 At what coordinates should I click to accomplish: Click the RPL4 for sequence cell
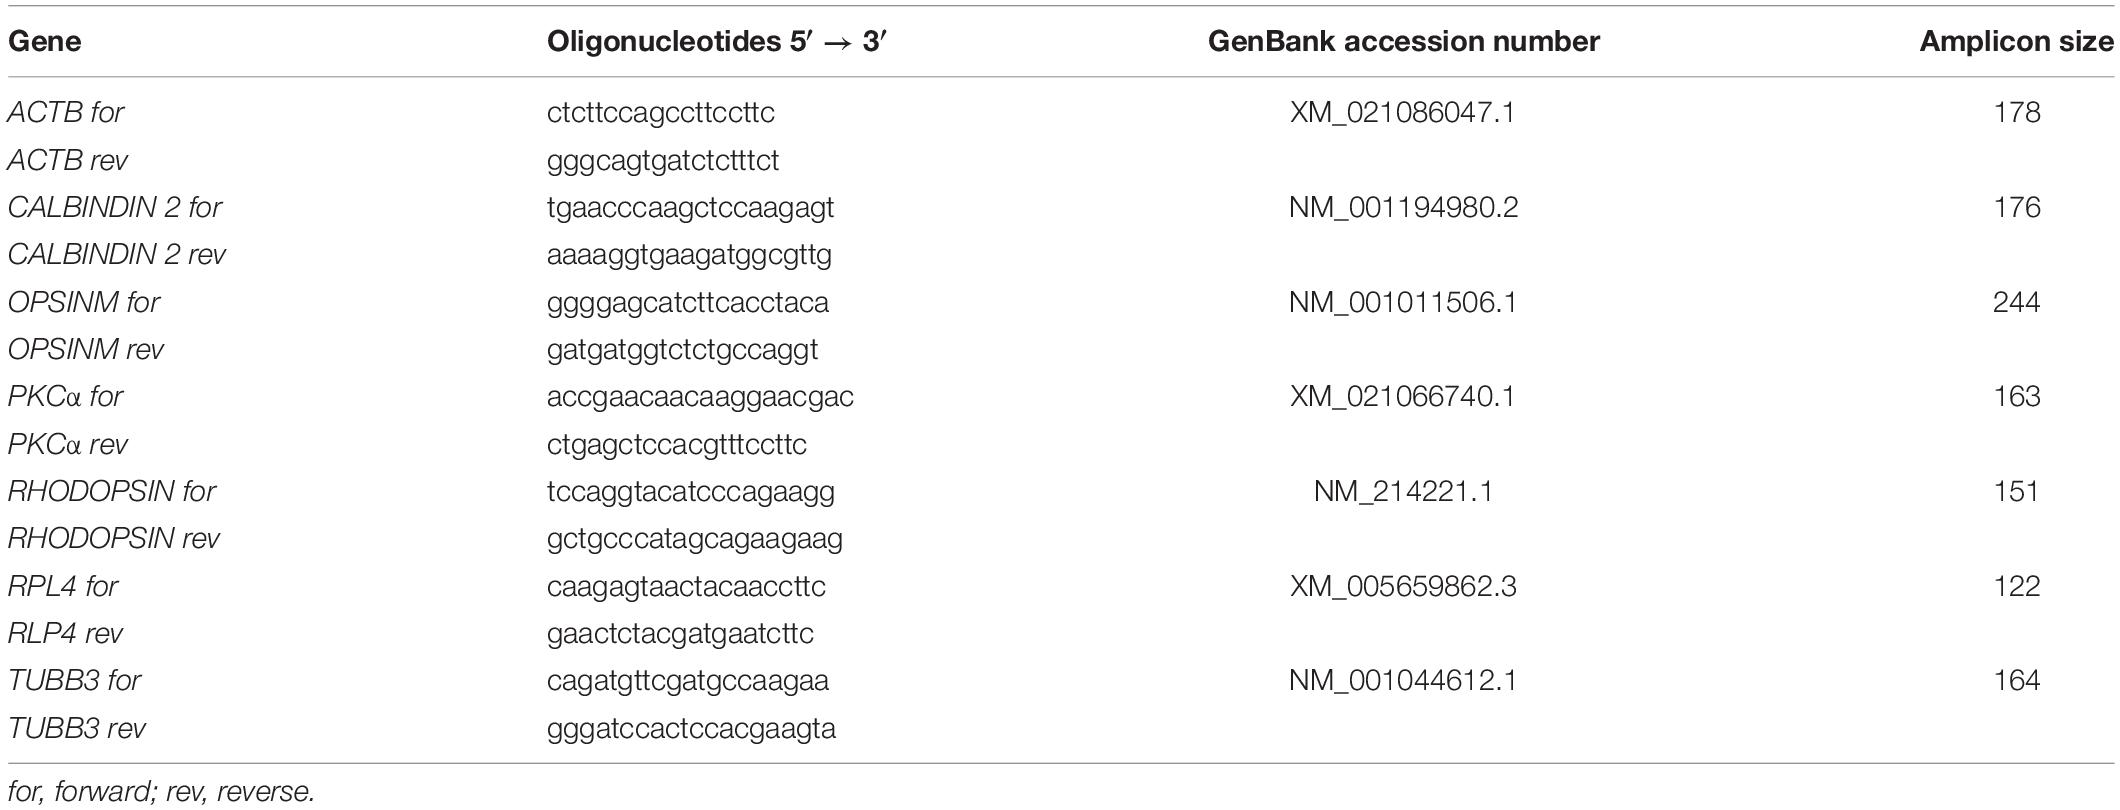tap(686, 585)
